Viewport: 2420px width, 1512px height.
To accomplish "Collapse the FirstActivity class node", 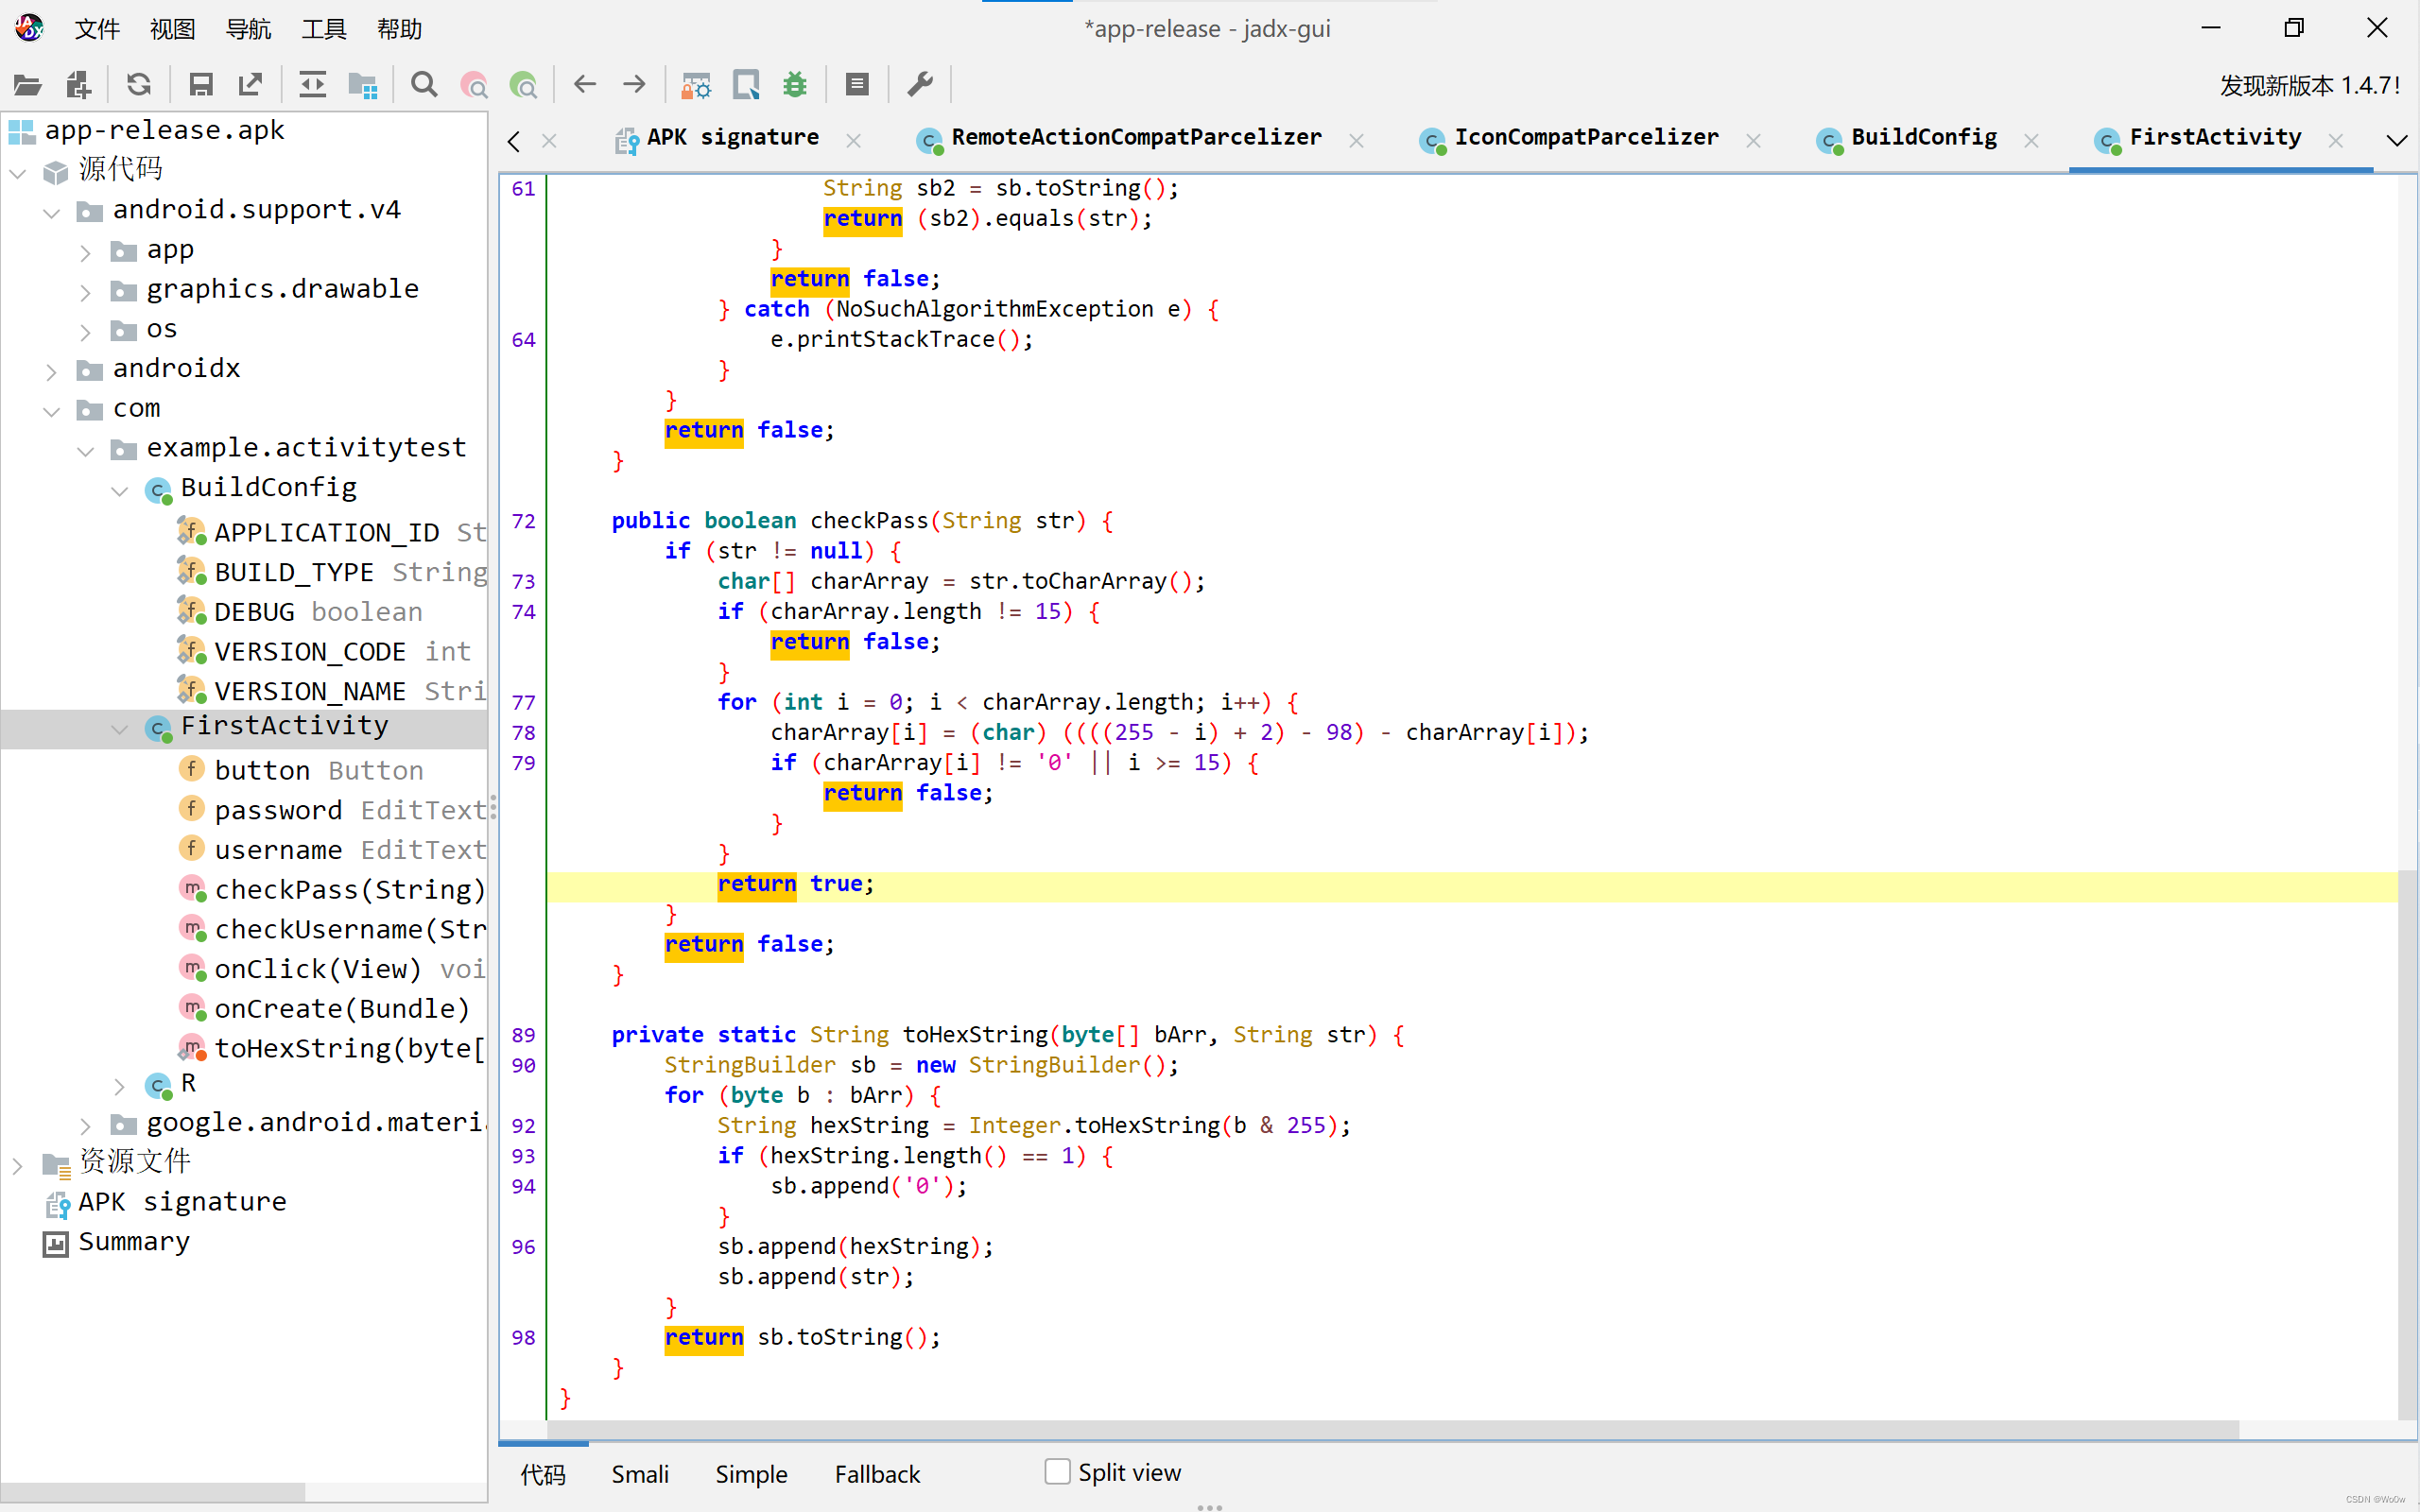I will tap(120, 728).
